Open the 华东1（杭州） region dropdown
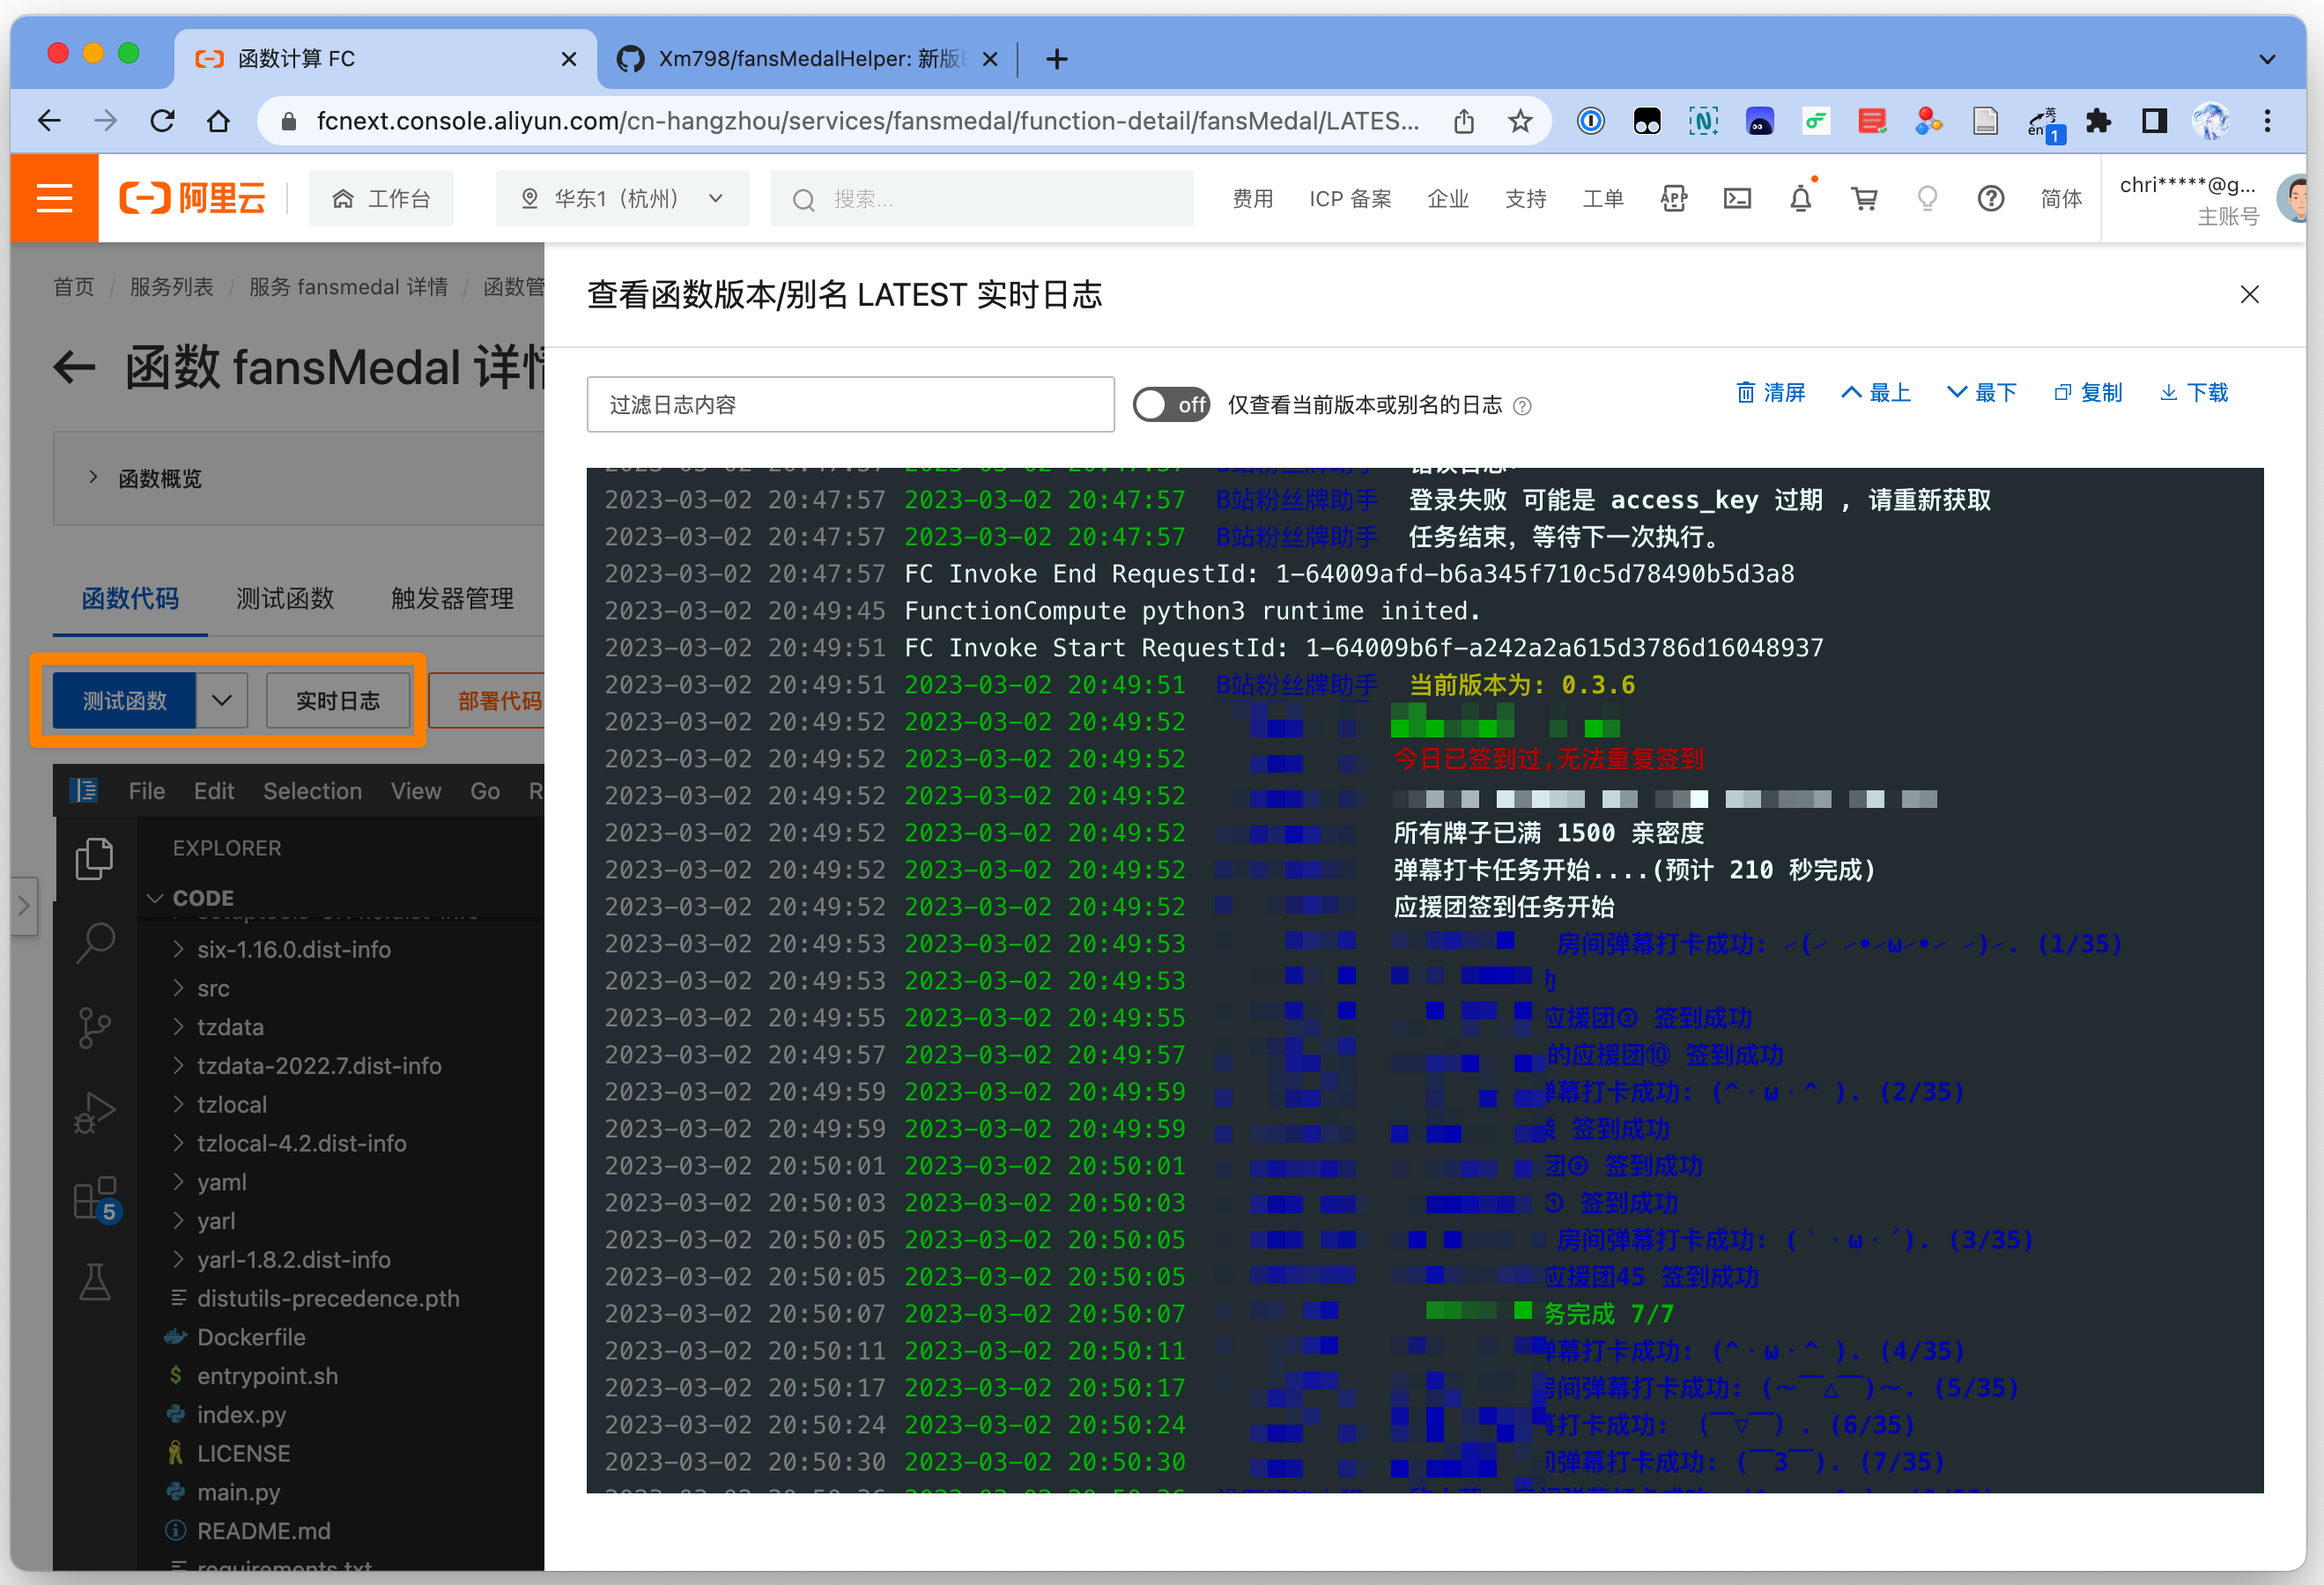Viewport: 2324px width, 1585px height. pos(622,199)
